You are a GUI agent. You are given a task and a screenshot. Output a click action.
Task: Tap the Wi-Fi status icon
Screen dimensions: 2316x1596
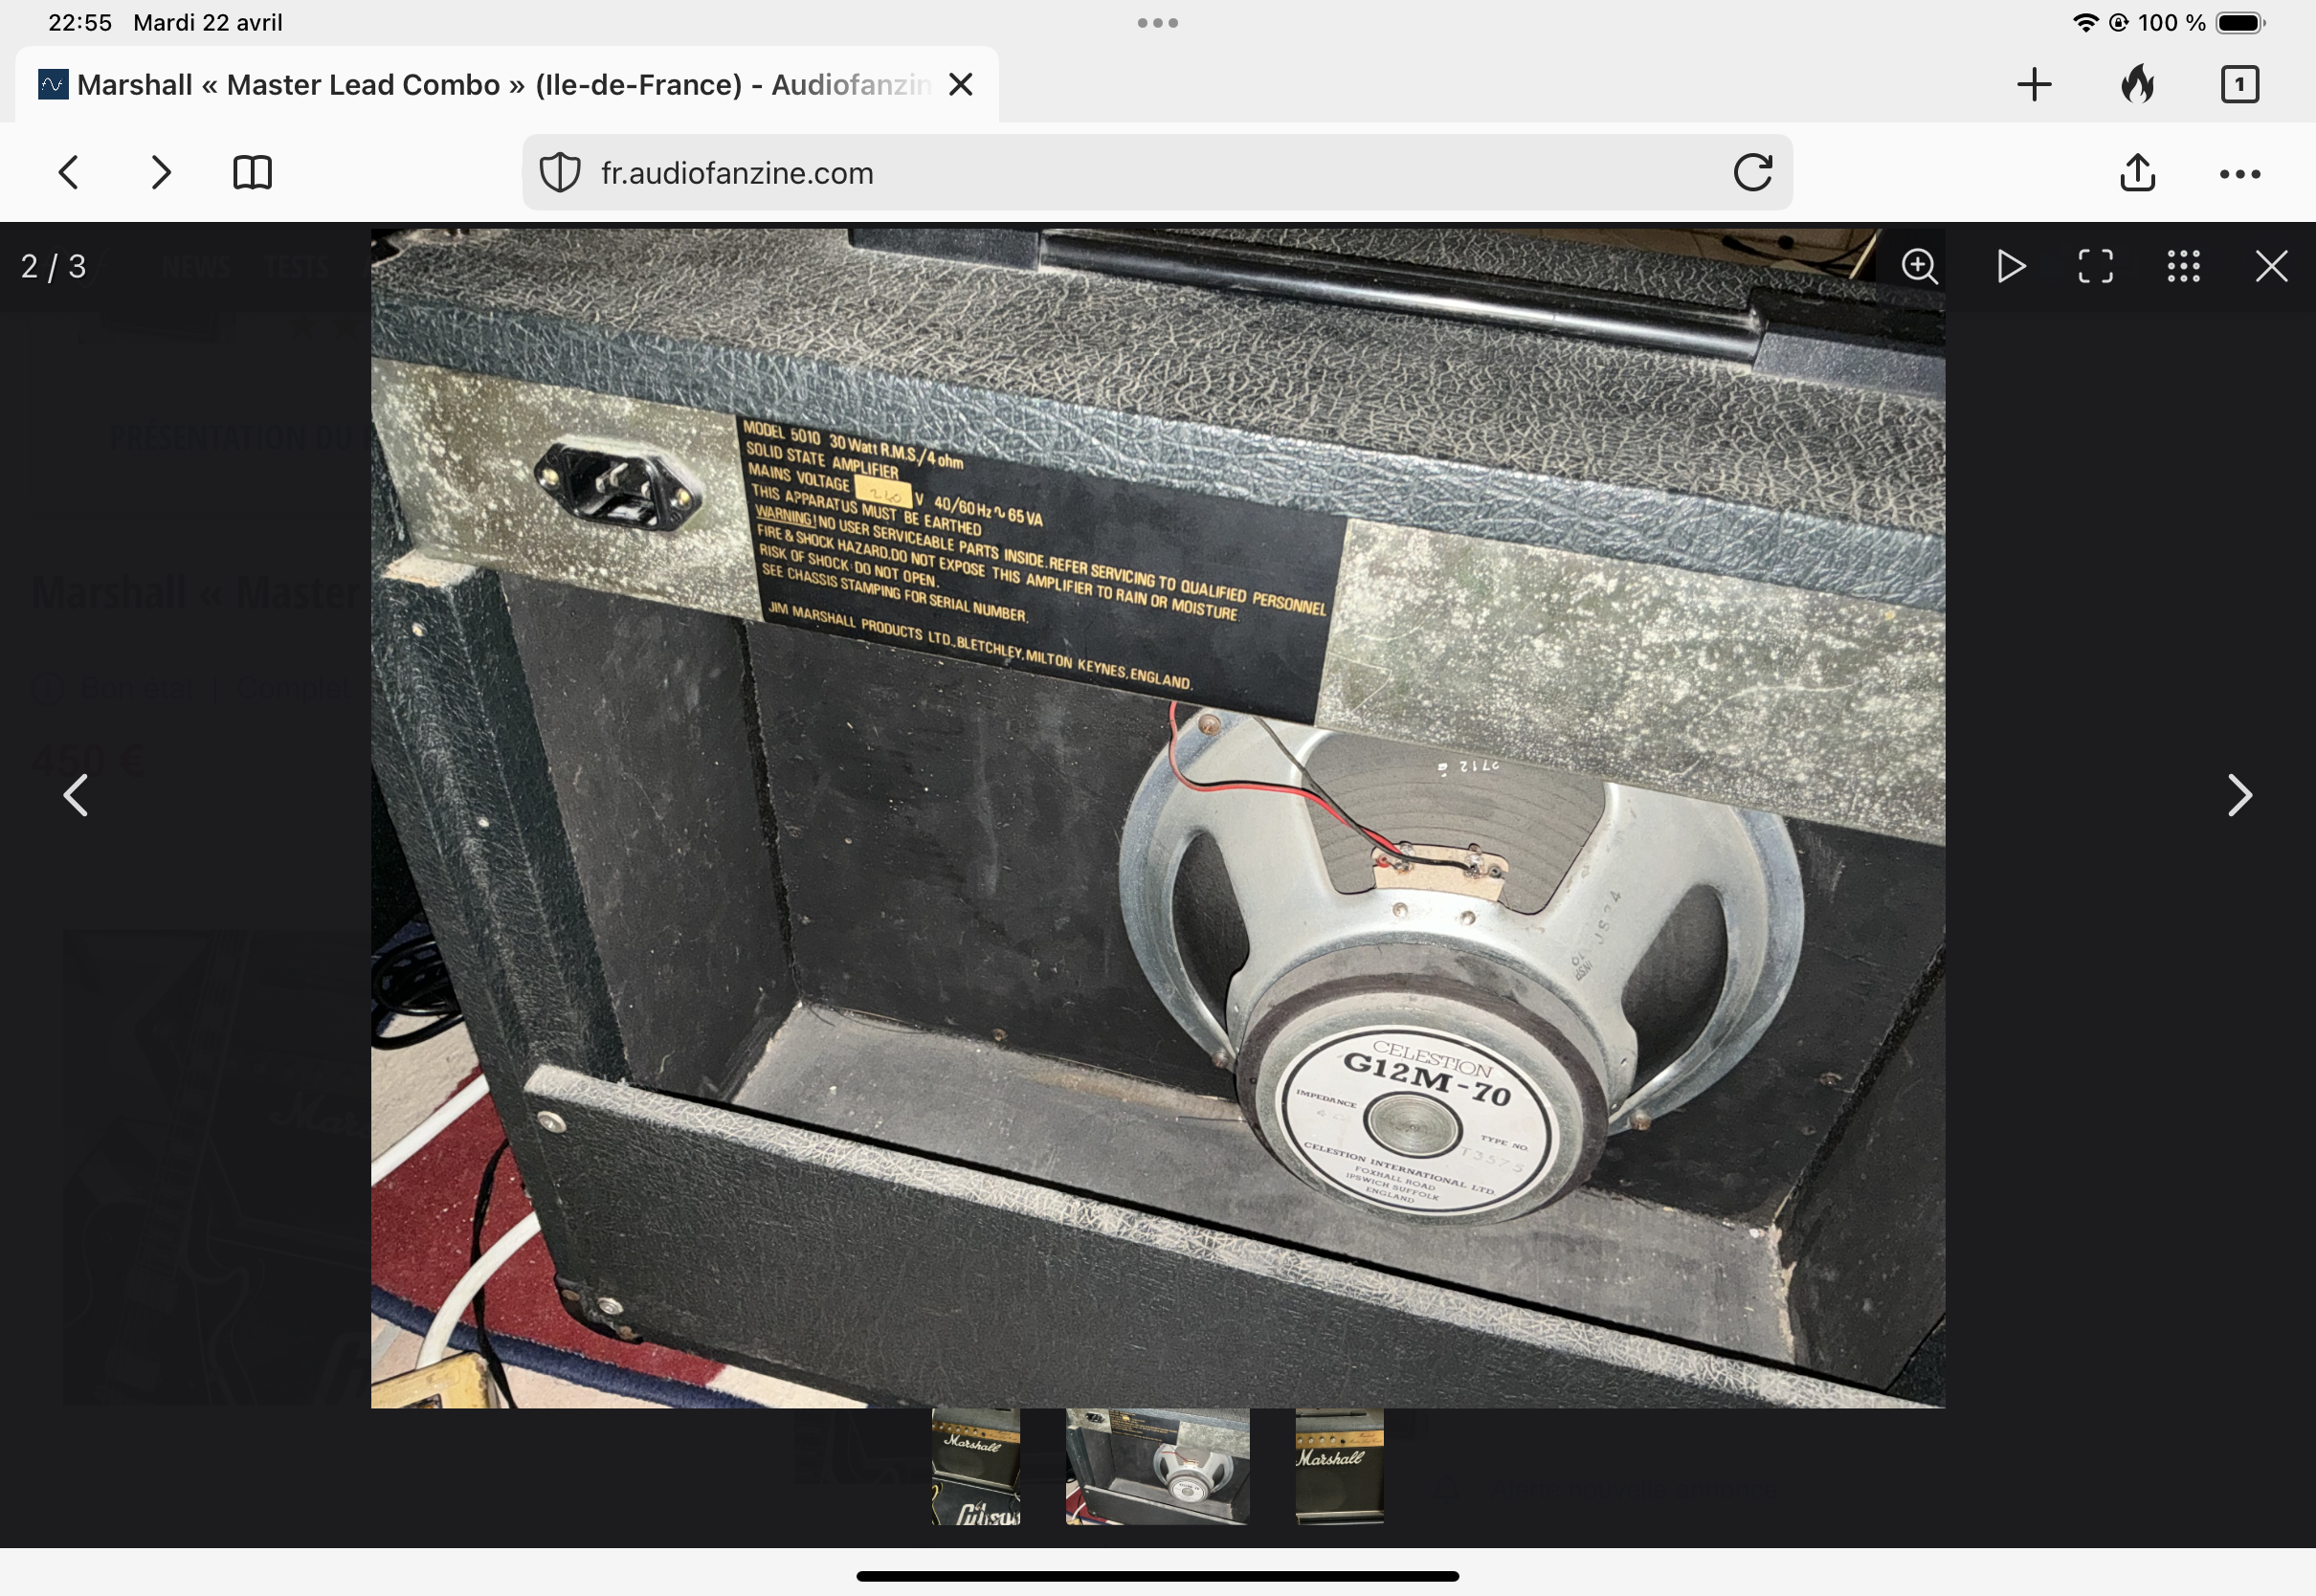(2085, 23)
